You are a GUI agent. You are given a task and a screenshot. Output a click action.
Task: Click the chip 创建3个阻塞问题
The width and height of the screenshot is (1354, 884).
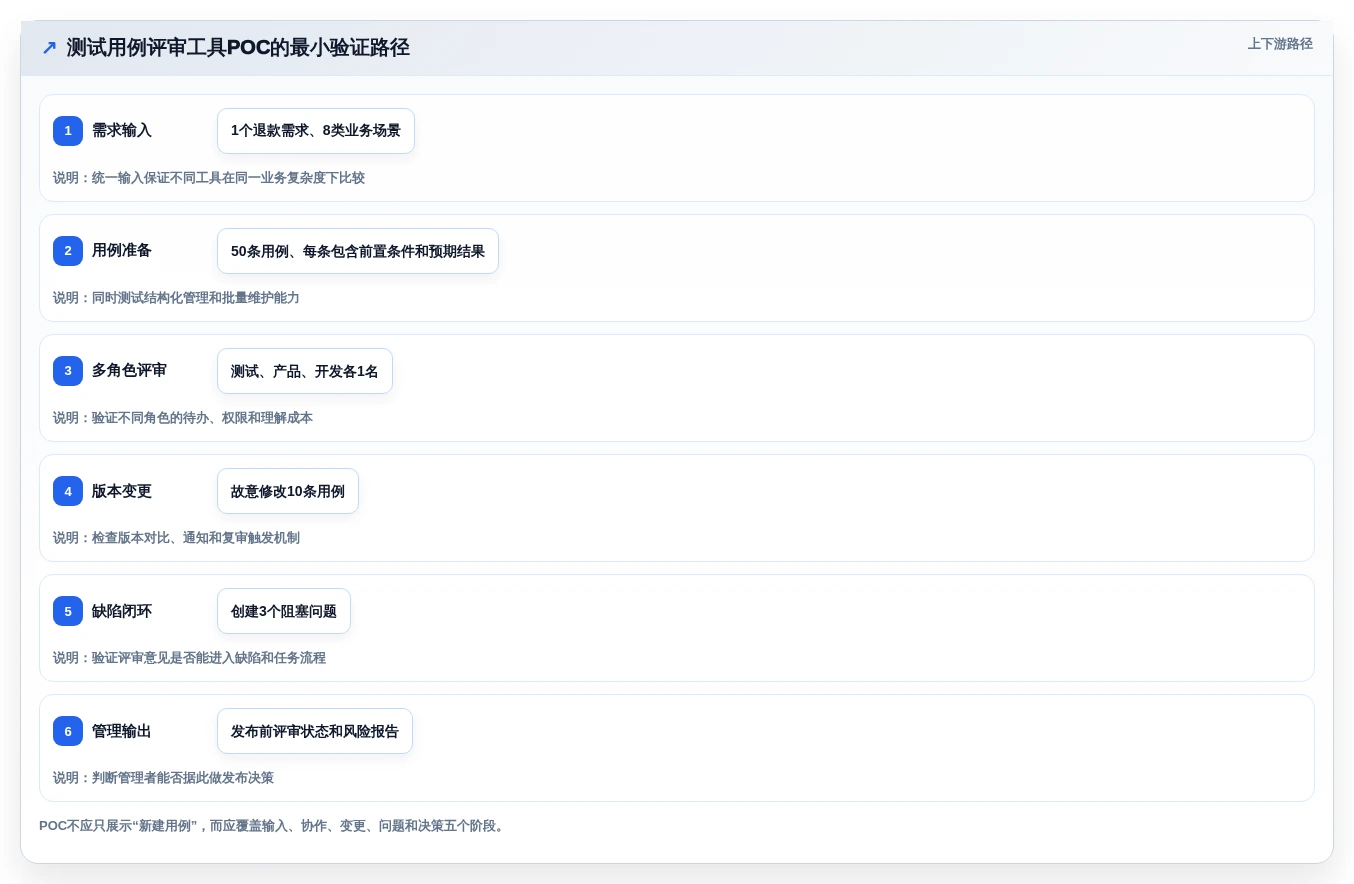point(284,611)
